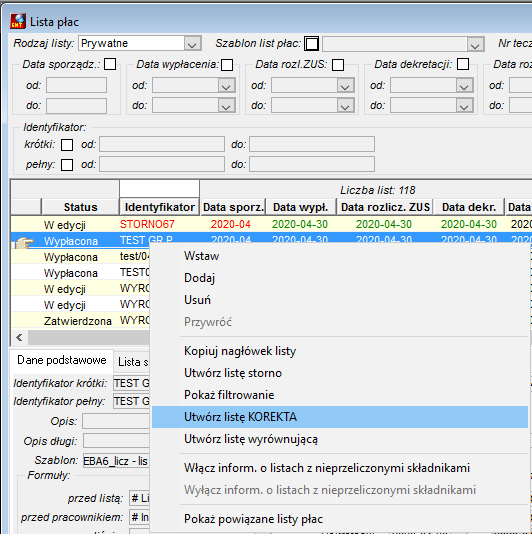The image size is (532, 534).
Task: Click Utwórz listę wyrównującą menu entry
Action: tap(340, 439)
